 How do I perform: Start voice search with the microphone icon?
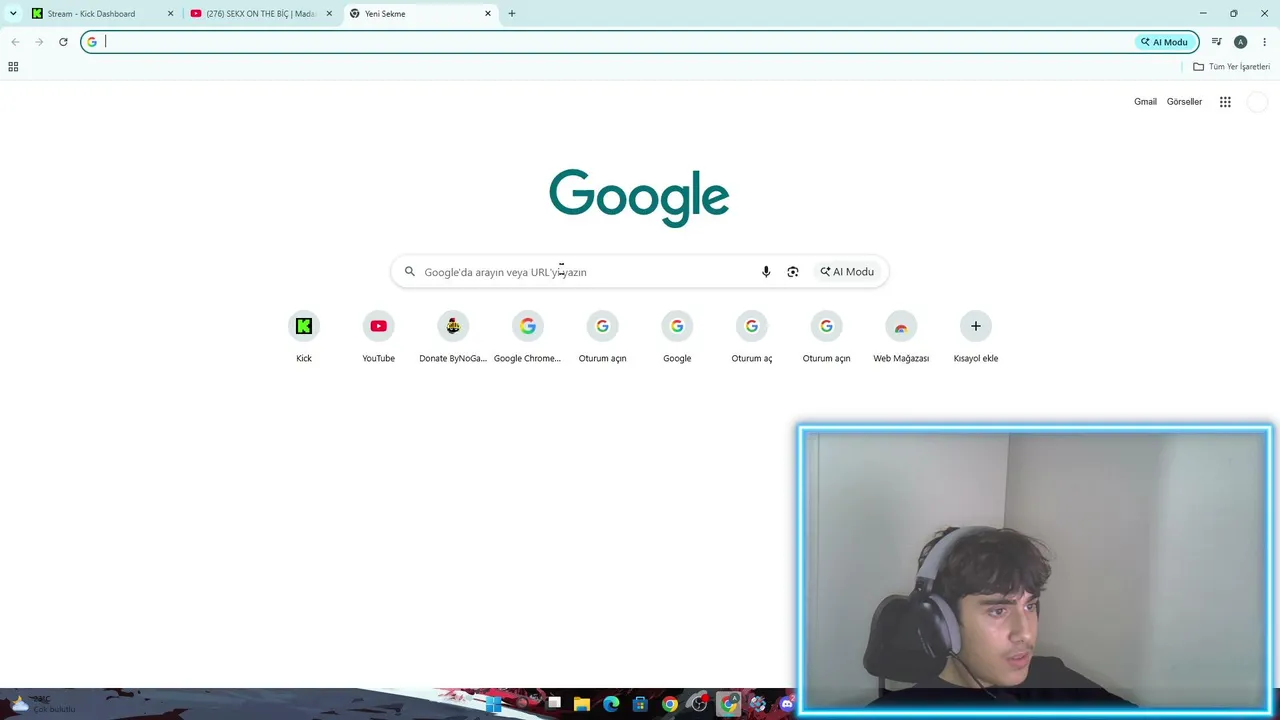pyautogui.click(x=766, y=272)
